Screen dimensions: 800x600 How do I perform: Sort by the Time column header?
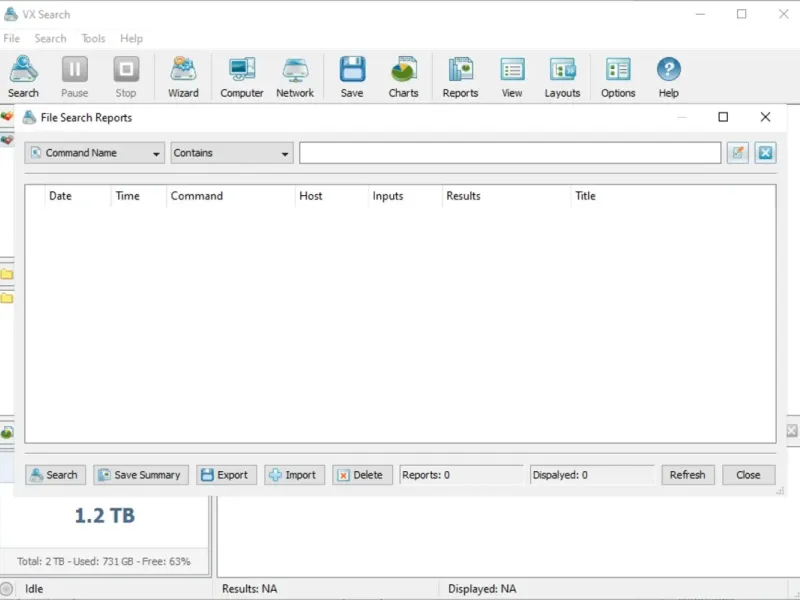point(138,196)
